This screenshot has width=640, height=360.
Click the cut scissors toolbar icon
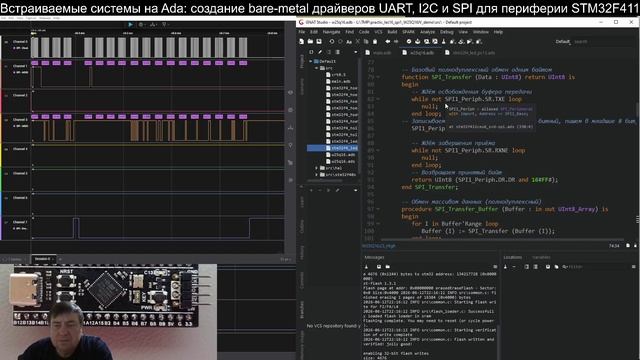click(x=358, y=41)
